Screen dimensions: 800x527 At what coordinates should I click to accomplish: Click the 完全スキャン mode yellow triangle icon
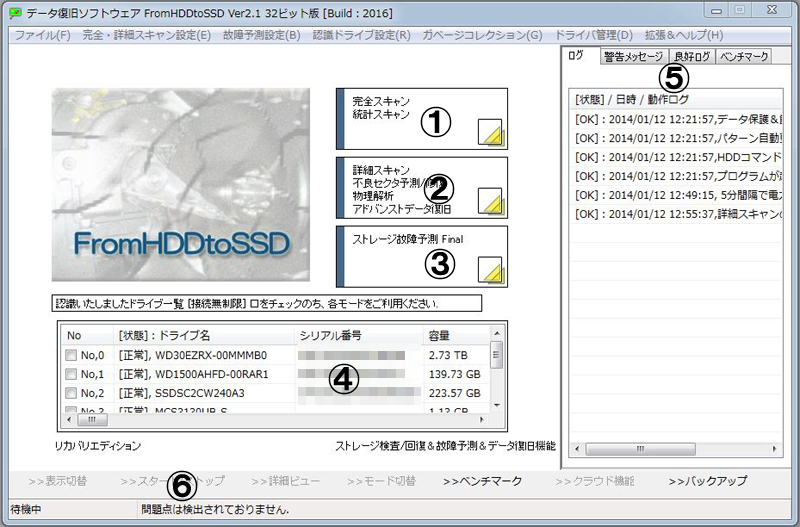491,133
